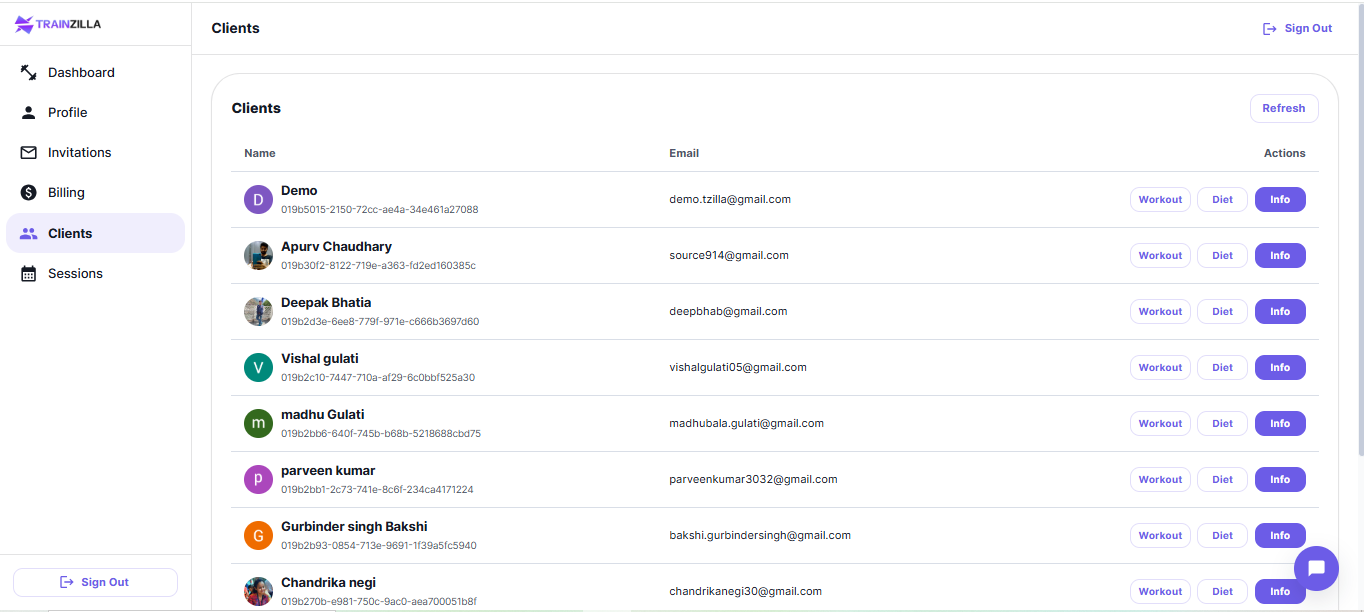1364x612 pixels.
Task: Open the Dashboard from the sidebar icon
Action: coord(26,72)
